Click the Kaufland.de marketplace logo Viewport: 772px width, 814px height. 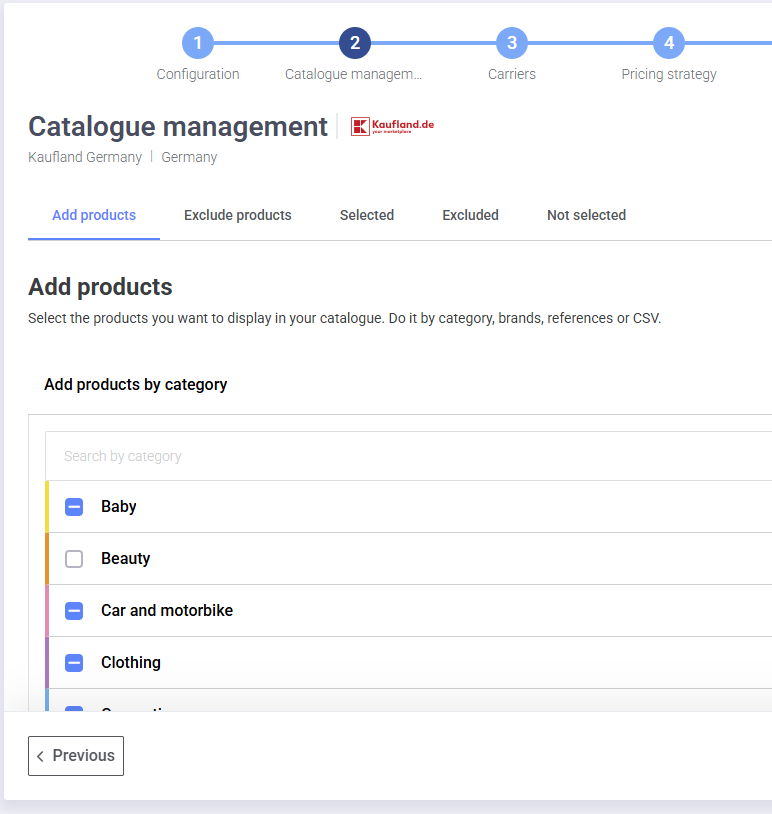click(x=392, y=126)
